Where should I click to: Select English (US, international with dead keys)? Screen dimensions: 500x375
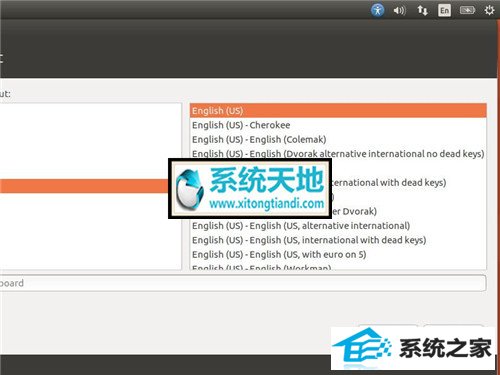[x=338, y=240]
